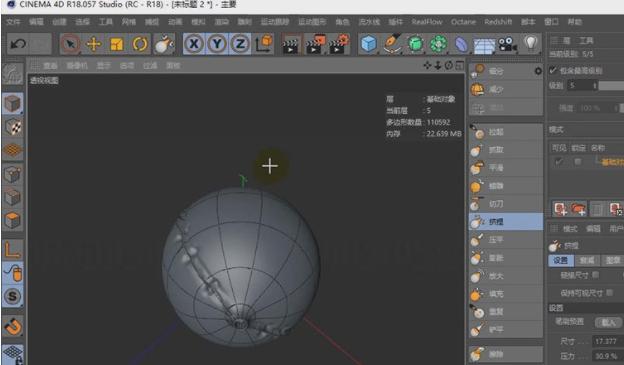The image size is (624, 365).
Task: Click viewport toggle layout icon
Action: tap(459, 65)
